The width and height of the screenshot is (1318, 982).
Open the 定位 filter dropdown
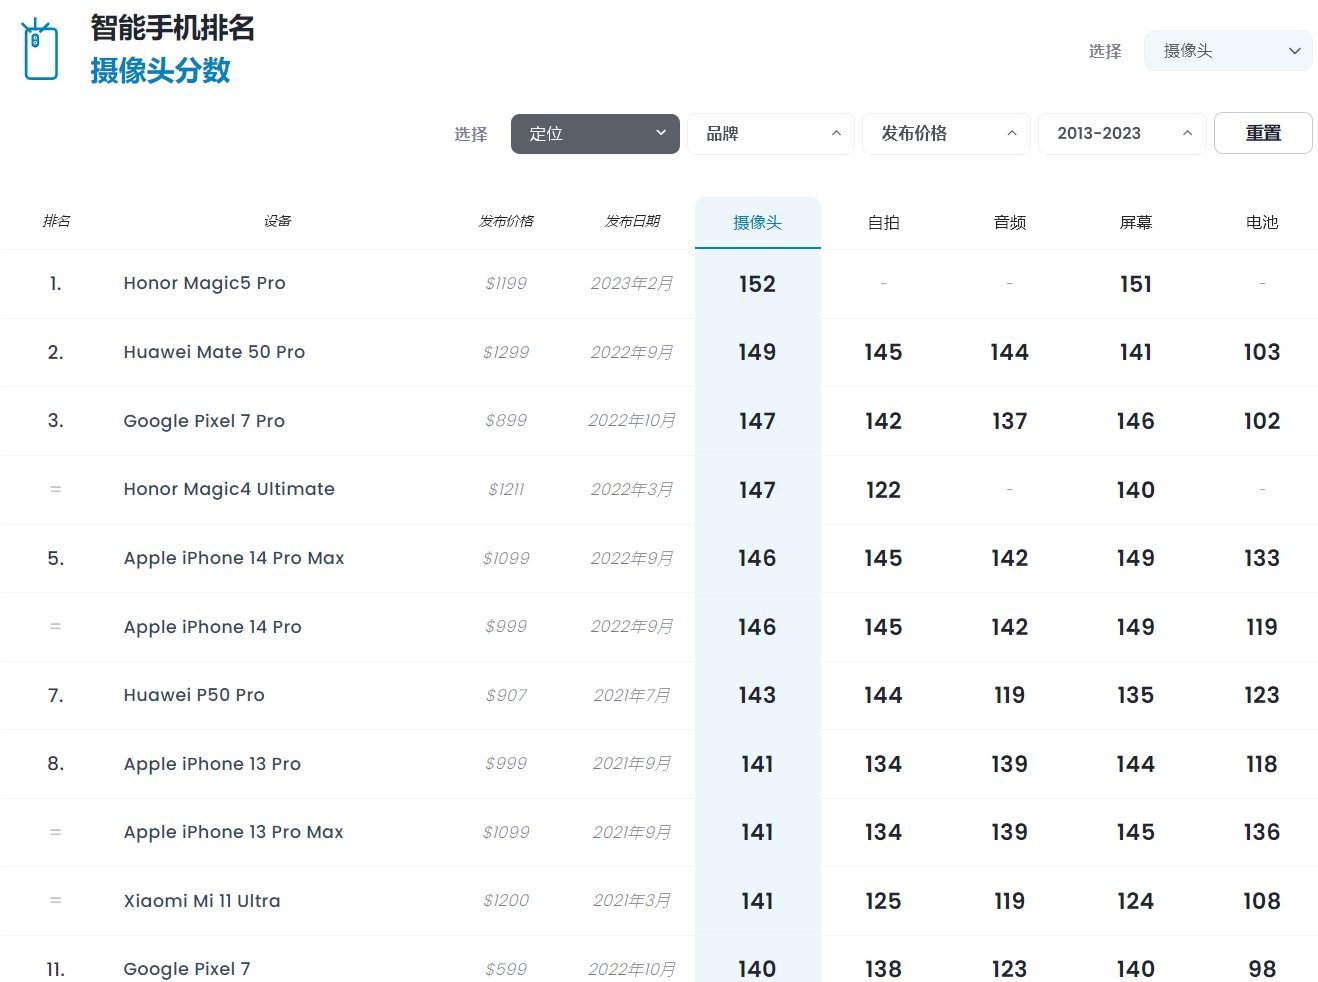point(595,134)
